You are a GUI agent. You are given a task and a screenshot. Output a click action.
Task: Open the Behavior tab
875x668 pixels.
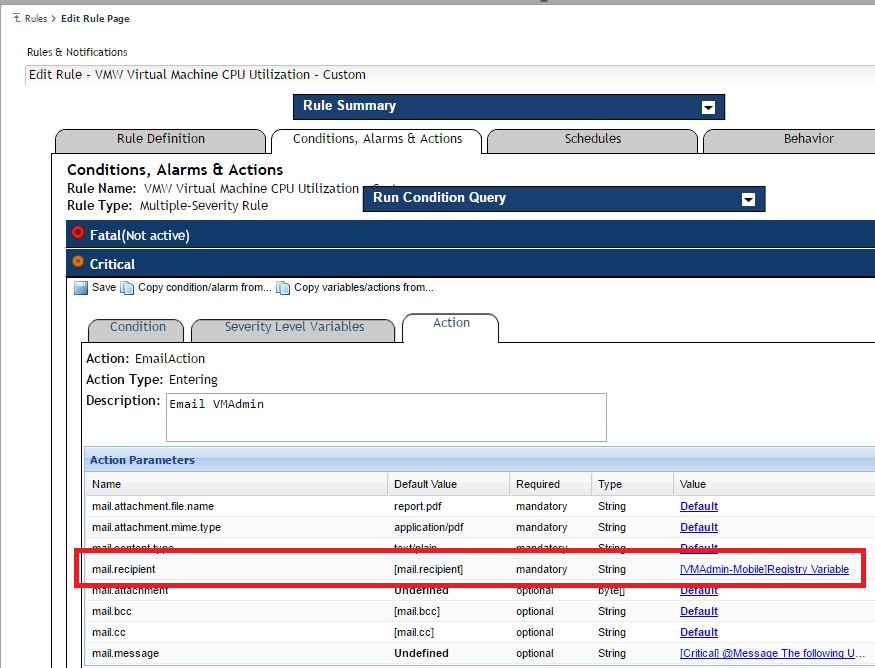click(808, 139)
